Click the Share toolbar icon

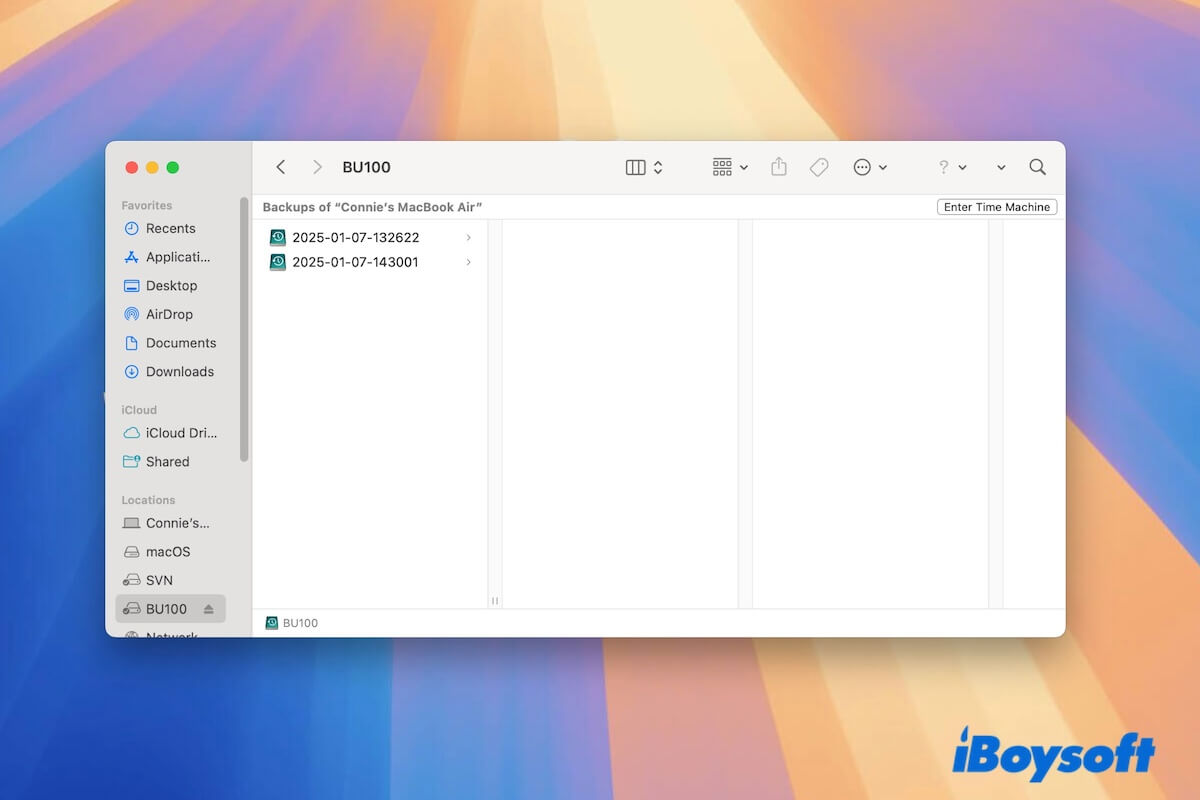(x=779, y=168)
